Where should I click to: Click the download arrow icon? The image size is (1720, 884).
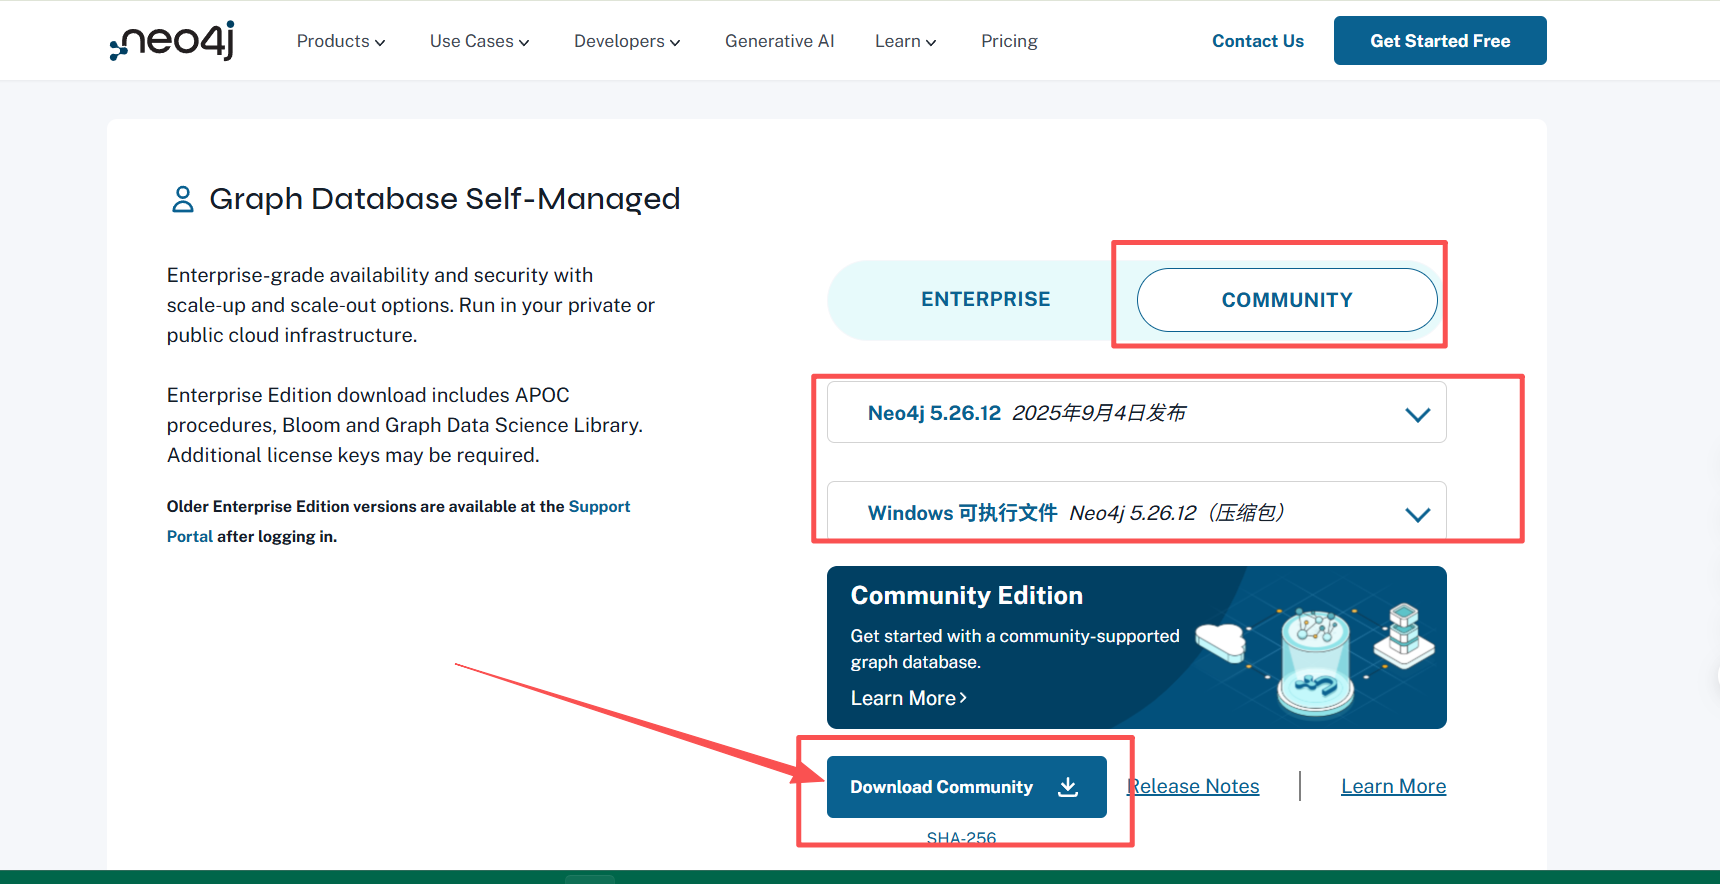point(1068,787)
